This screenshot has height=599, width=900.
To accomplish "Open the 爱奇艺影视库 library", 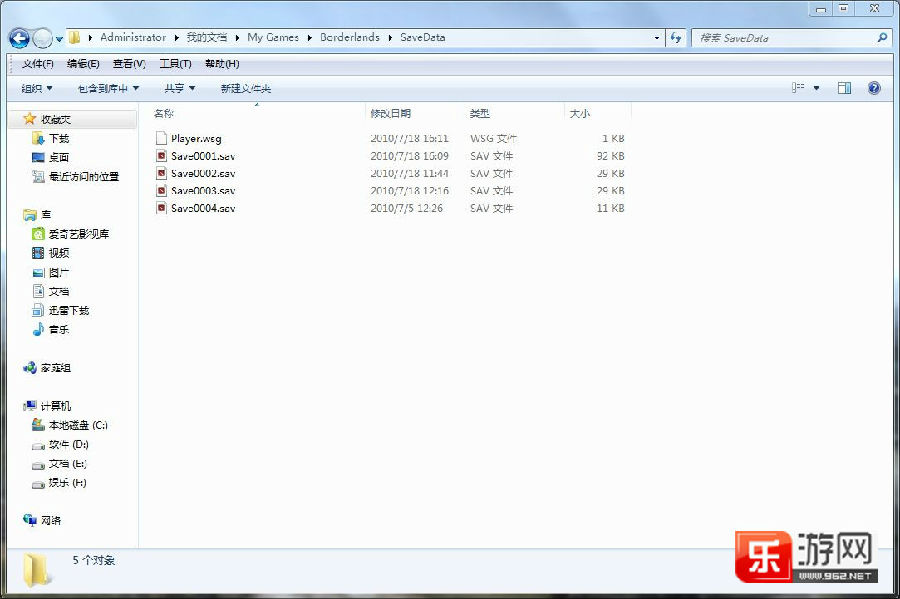I will pos(79,234).
